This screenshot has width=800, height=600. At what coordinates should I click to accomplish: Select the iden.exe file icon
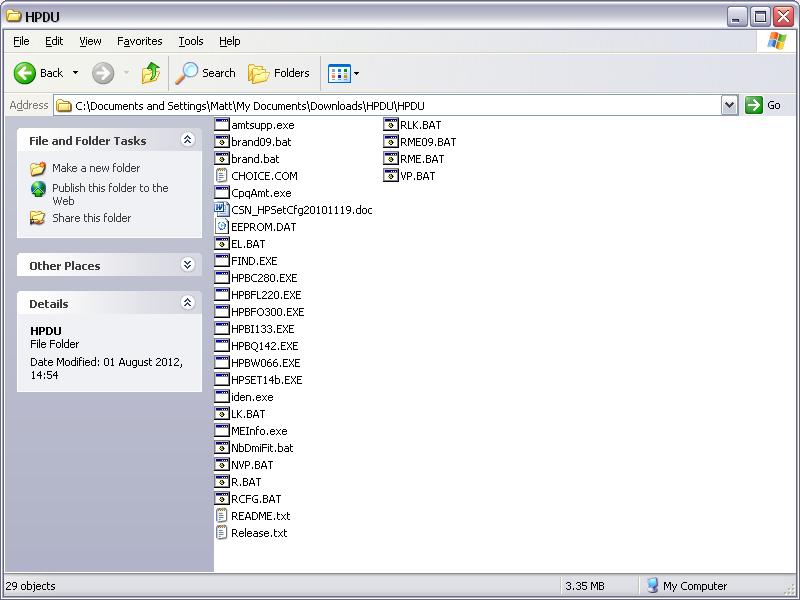222,396
